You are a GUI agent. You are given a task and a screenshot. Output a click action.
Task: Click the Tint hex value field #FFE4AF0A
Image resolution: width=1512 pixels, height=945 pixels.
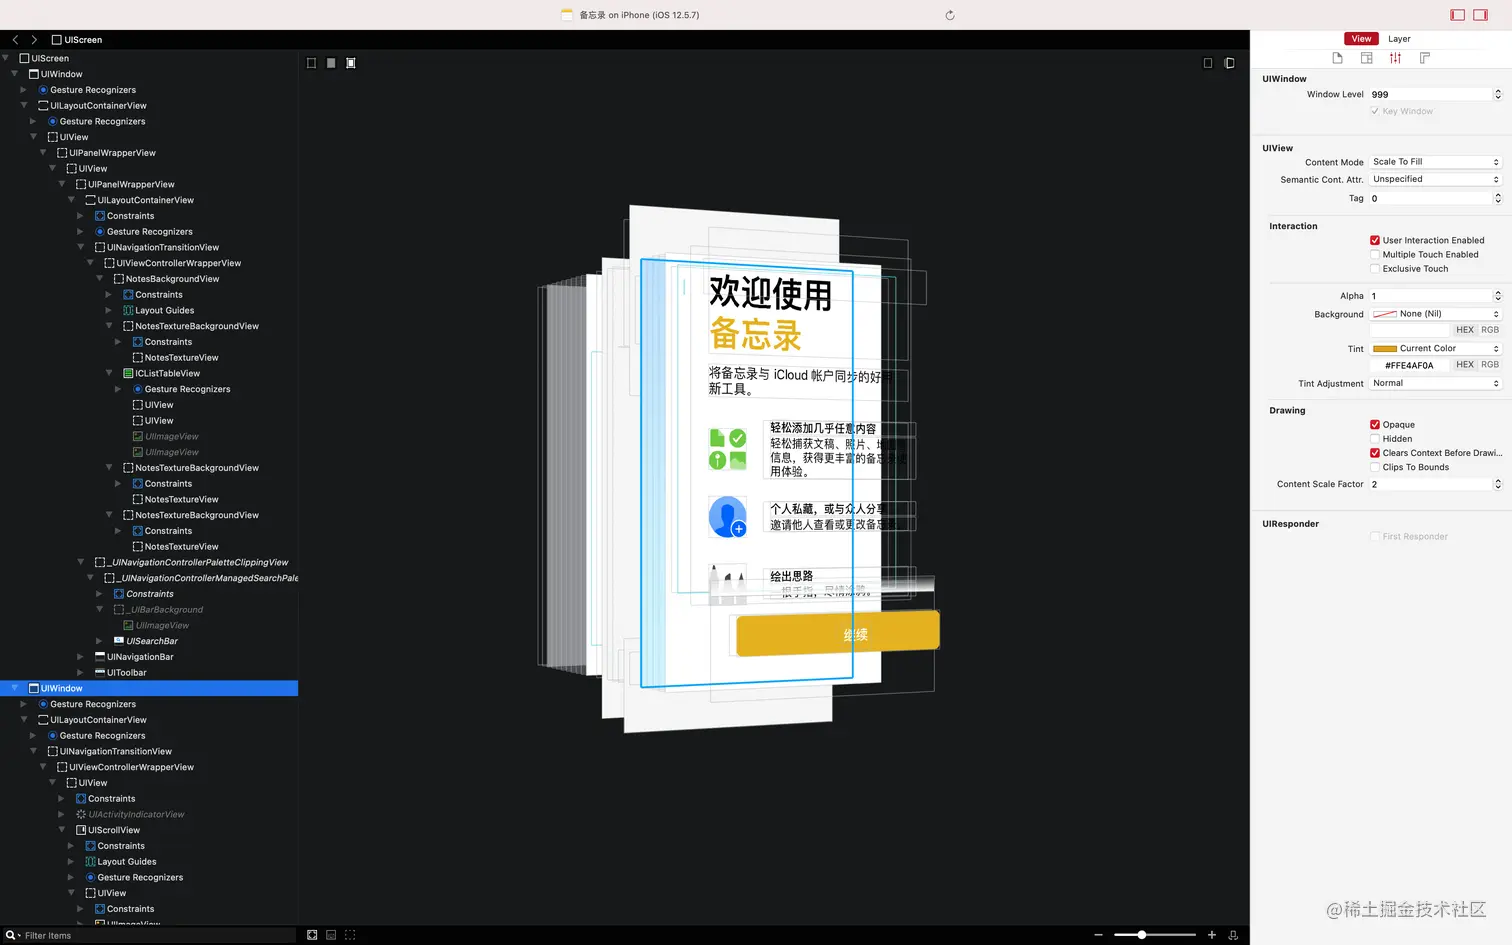click(x=1409, y=365)
